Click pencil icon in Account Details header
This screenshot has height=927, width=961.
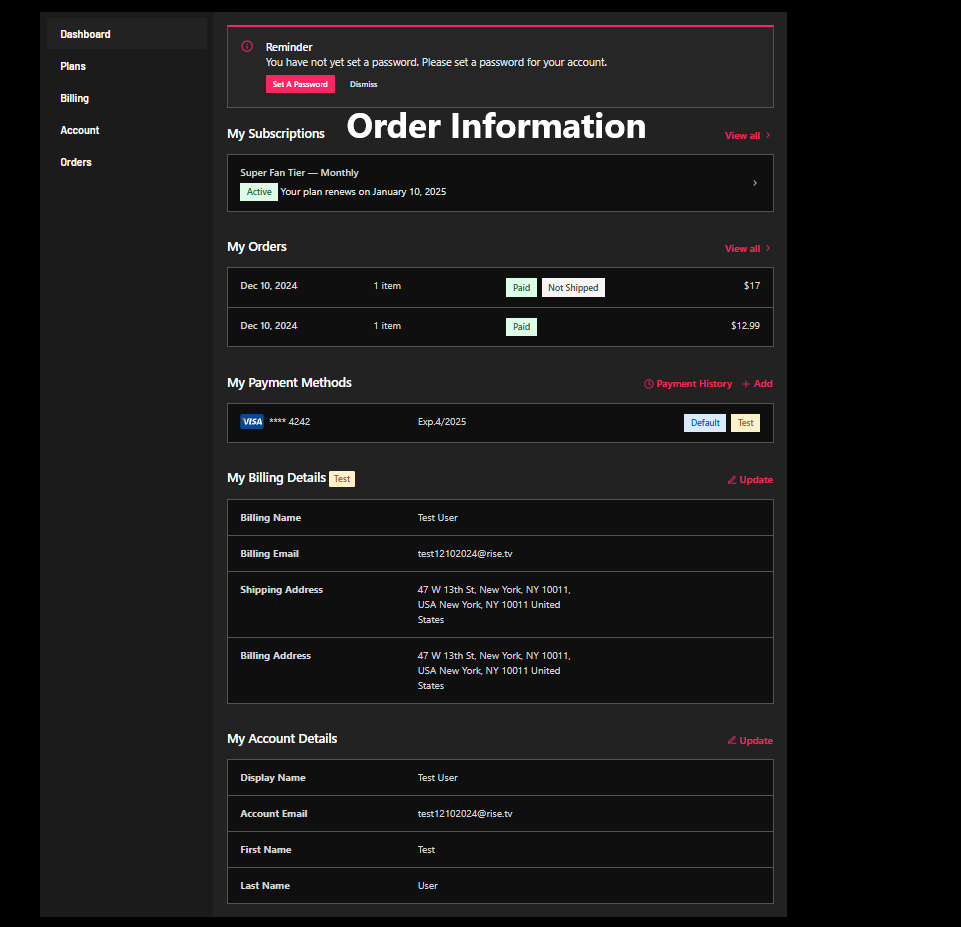(x=732, y=741)
